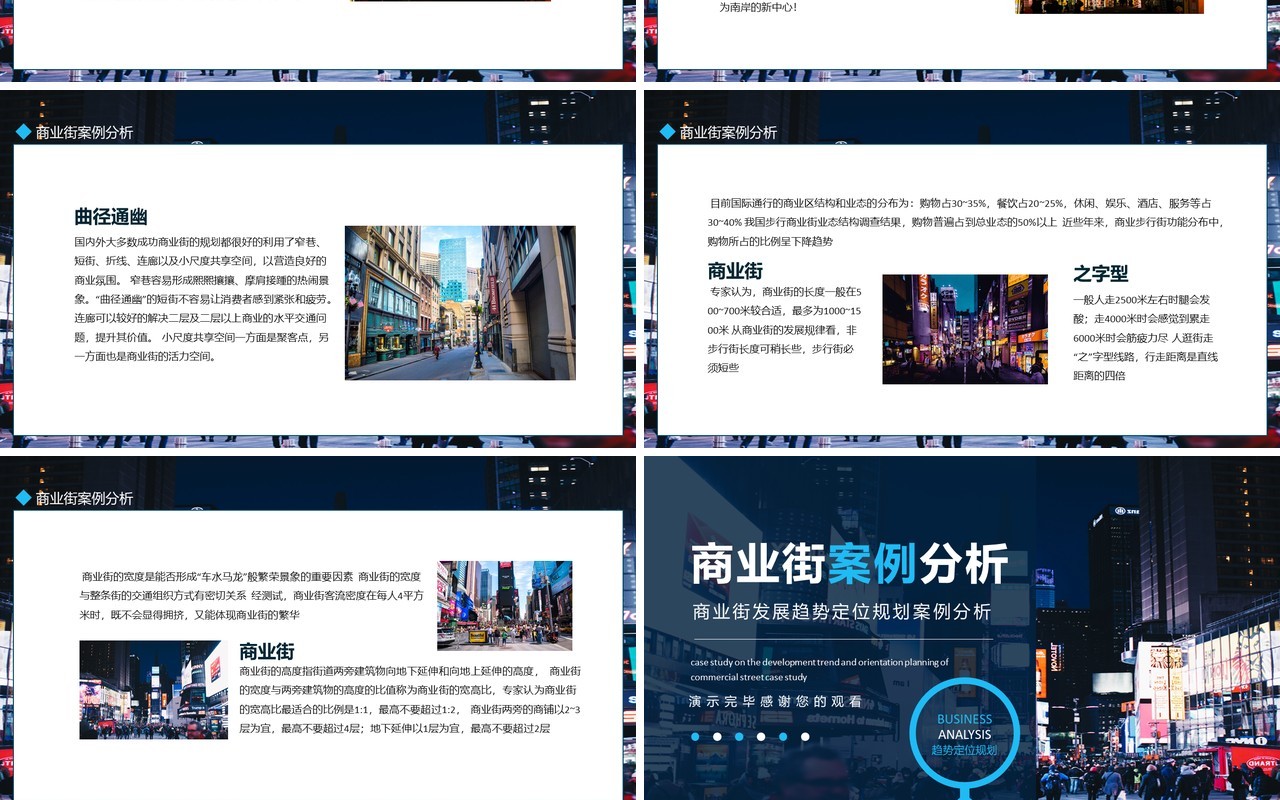Click the blue diamond icon on the 之字型 slide
1280x800 pixels.
coord(668,131)
